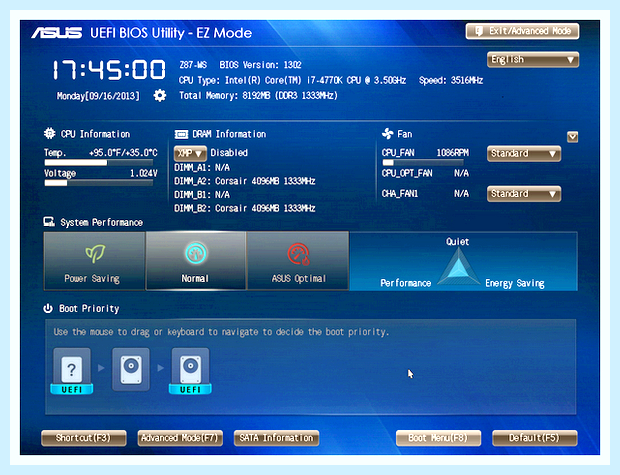This screenshot has height=475, width=620.
Task: Click the Performance label near triangle
Action: click(x=406, y=283)
